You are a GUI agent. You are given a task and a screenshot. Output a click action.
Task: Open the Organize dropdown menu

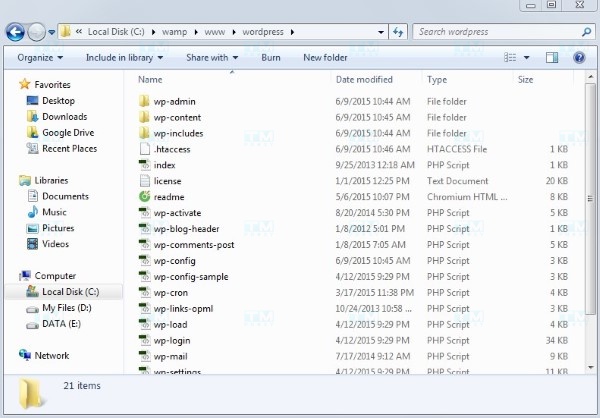(39, 58)
